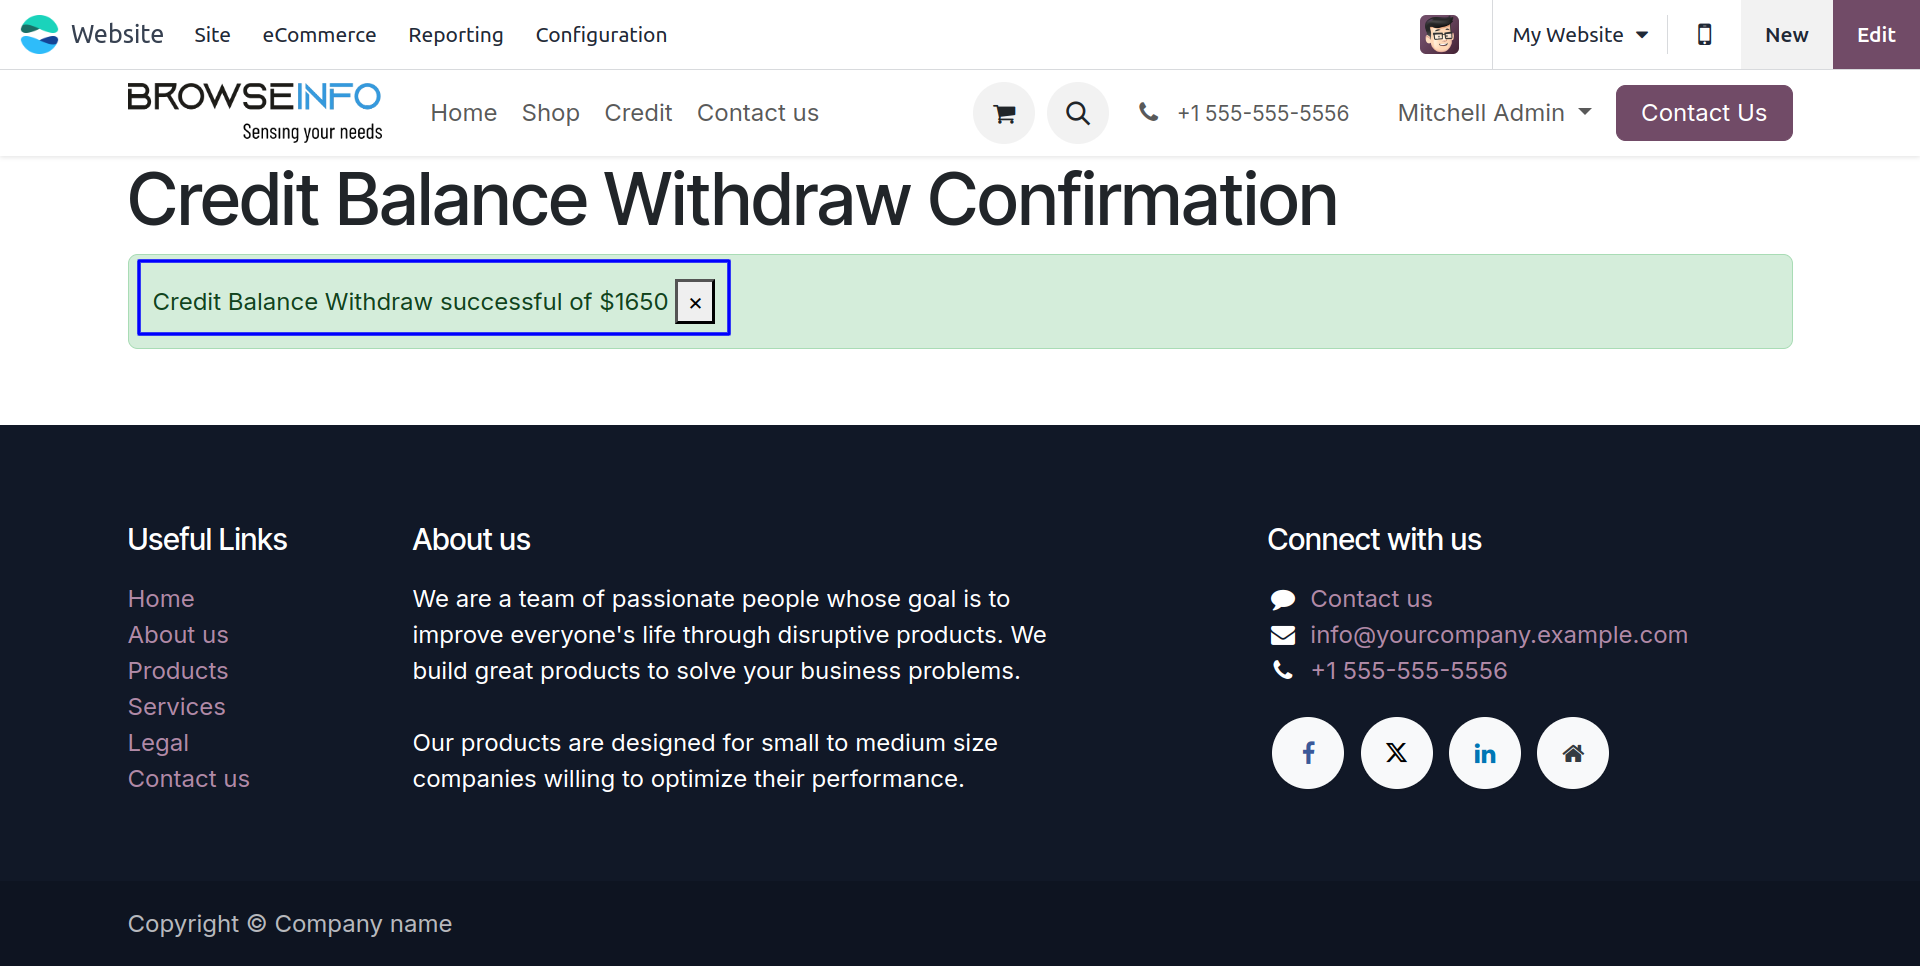Click the Edit button

click(1875, 35)
